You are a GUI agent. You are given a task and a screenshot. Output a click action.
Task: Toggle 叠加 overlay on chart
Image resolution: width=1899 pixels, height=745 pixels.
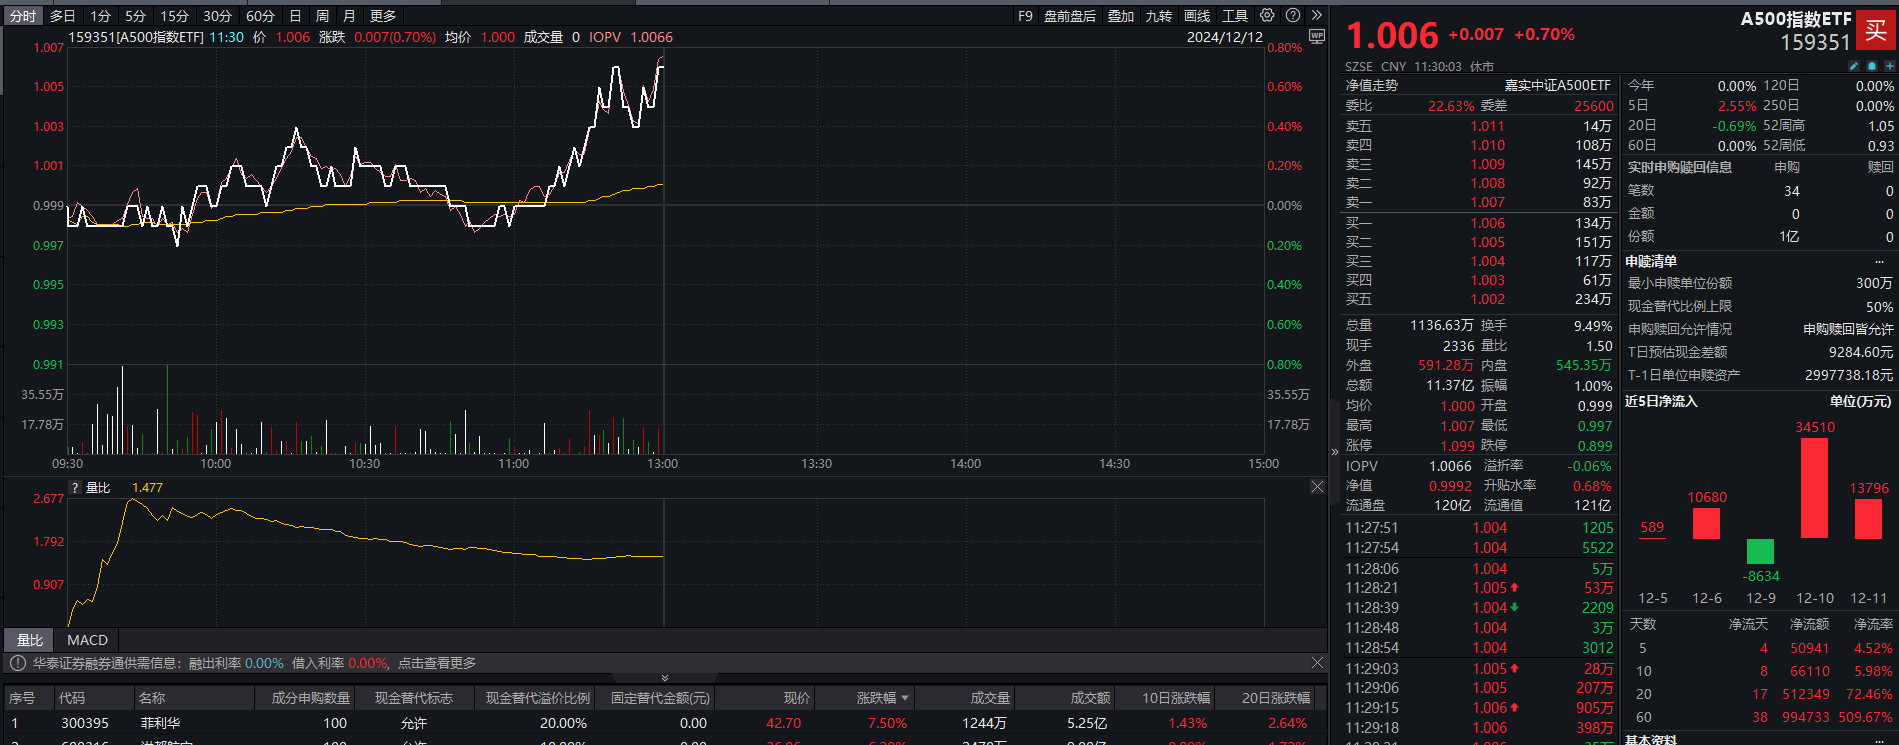[x=1121, y=16]
